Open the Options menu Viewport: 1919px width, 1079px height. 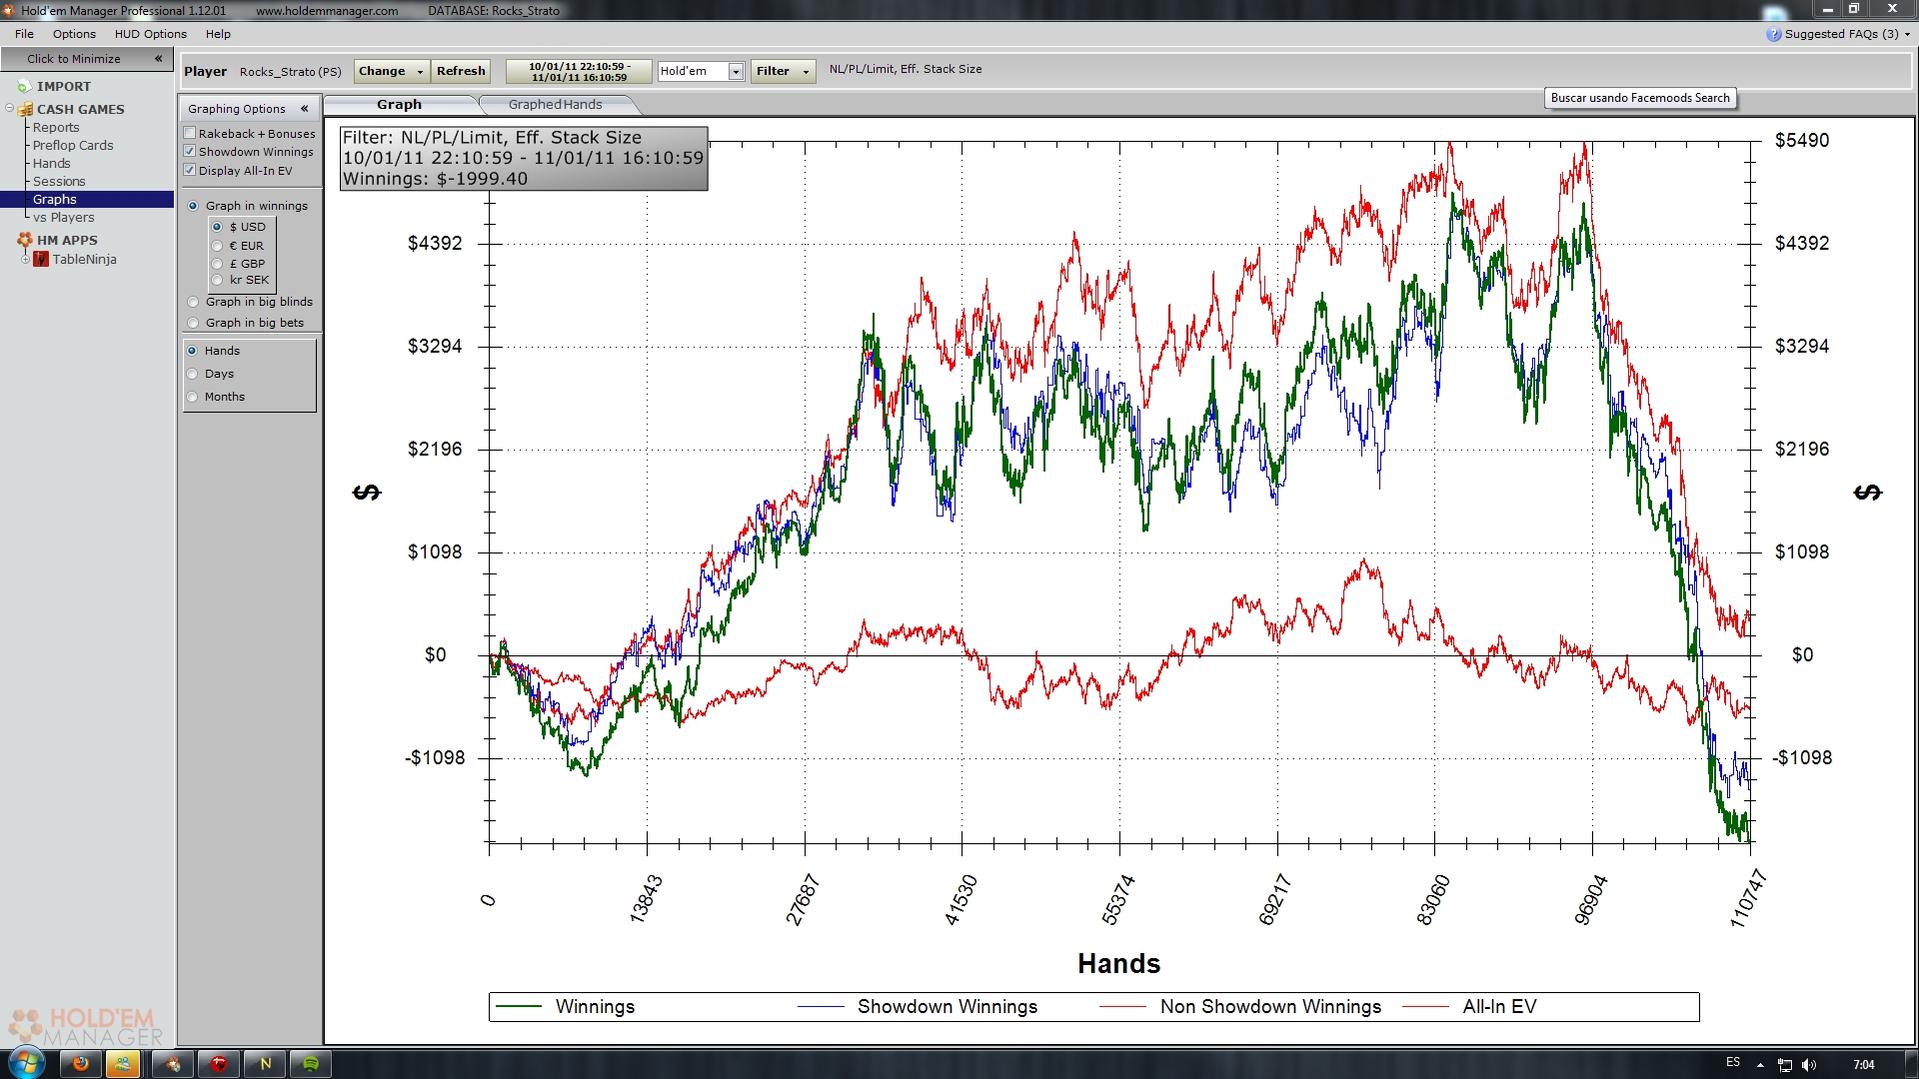pos(74,34)
